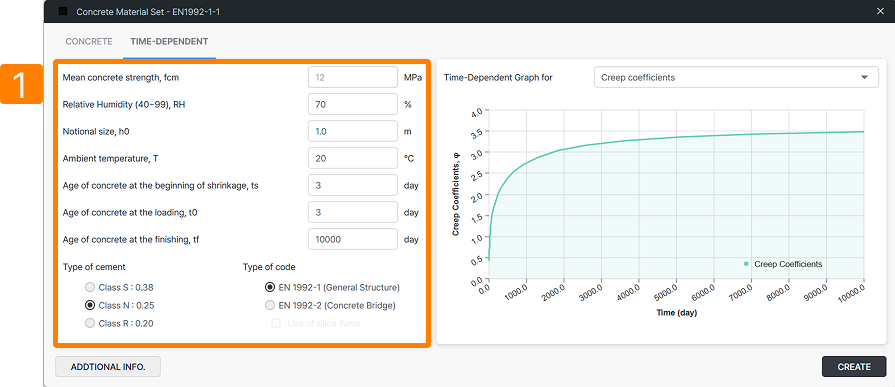
Task: Click the ADDTIONAL INFO. button
Action: coord(108,367)
